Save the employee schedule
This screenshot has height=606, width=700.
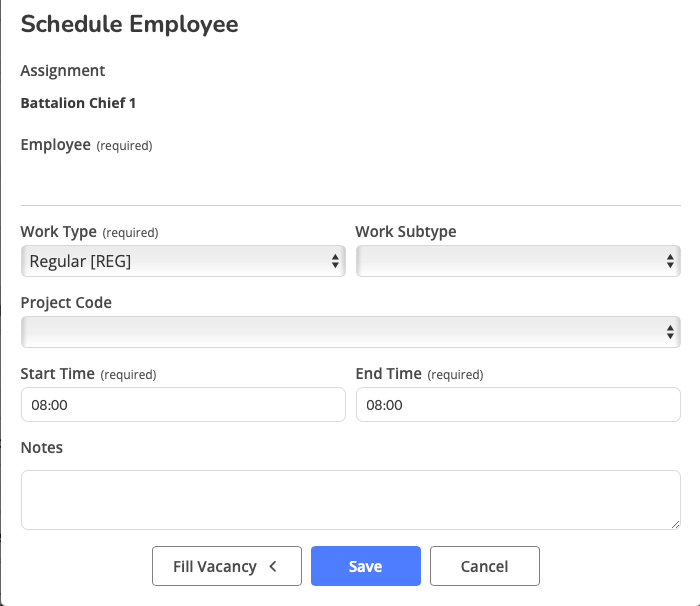(x=365, y=566)
